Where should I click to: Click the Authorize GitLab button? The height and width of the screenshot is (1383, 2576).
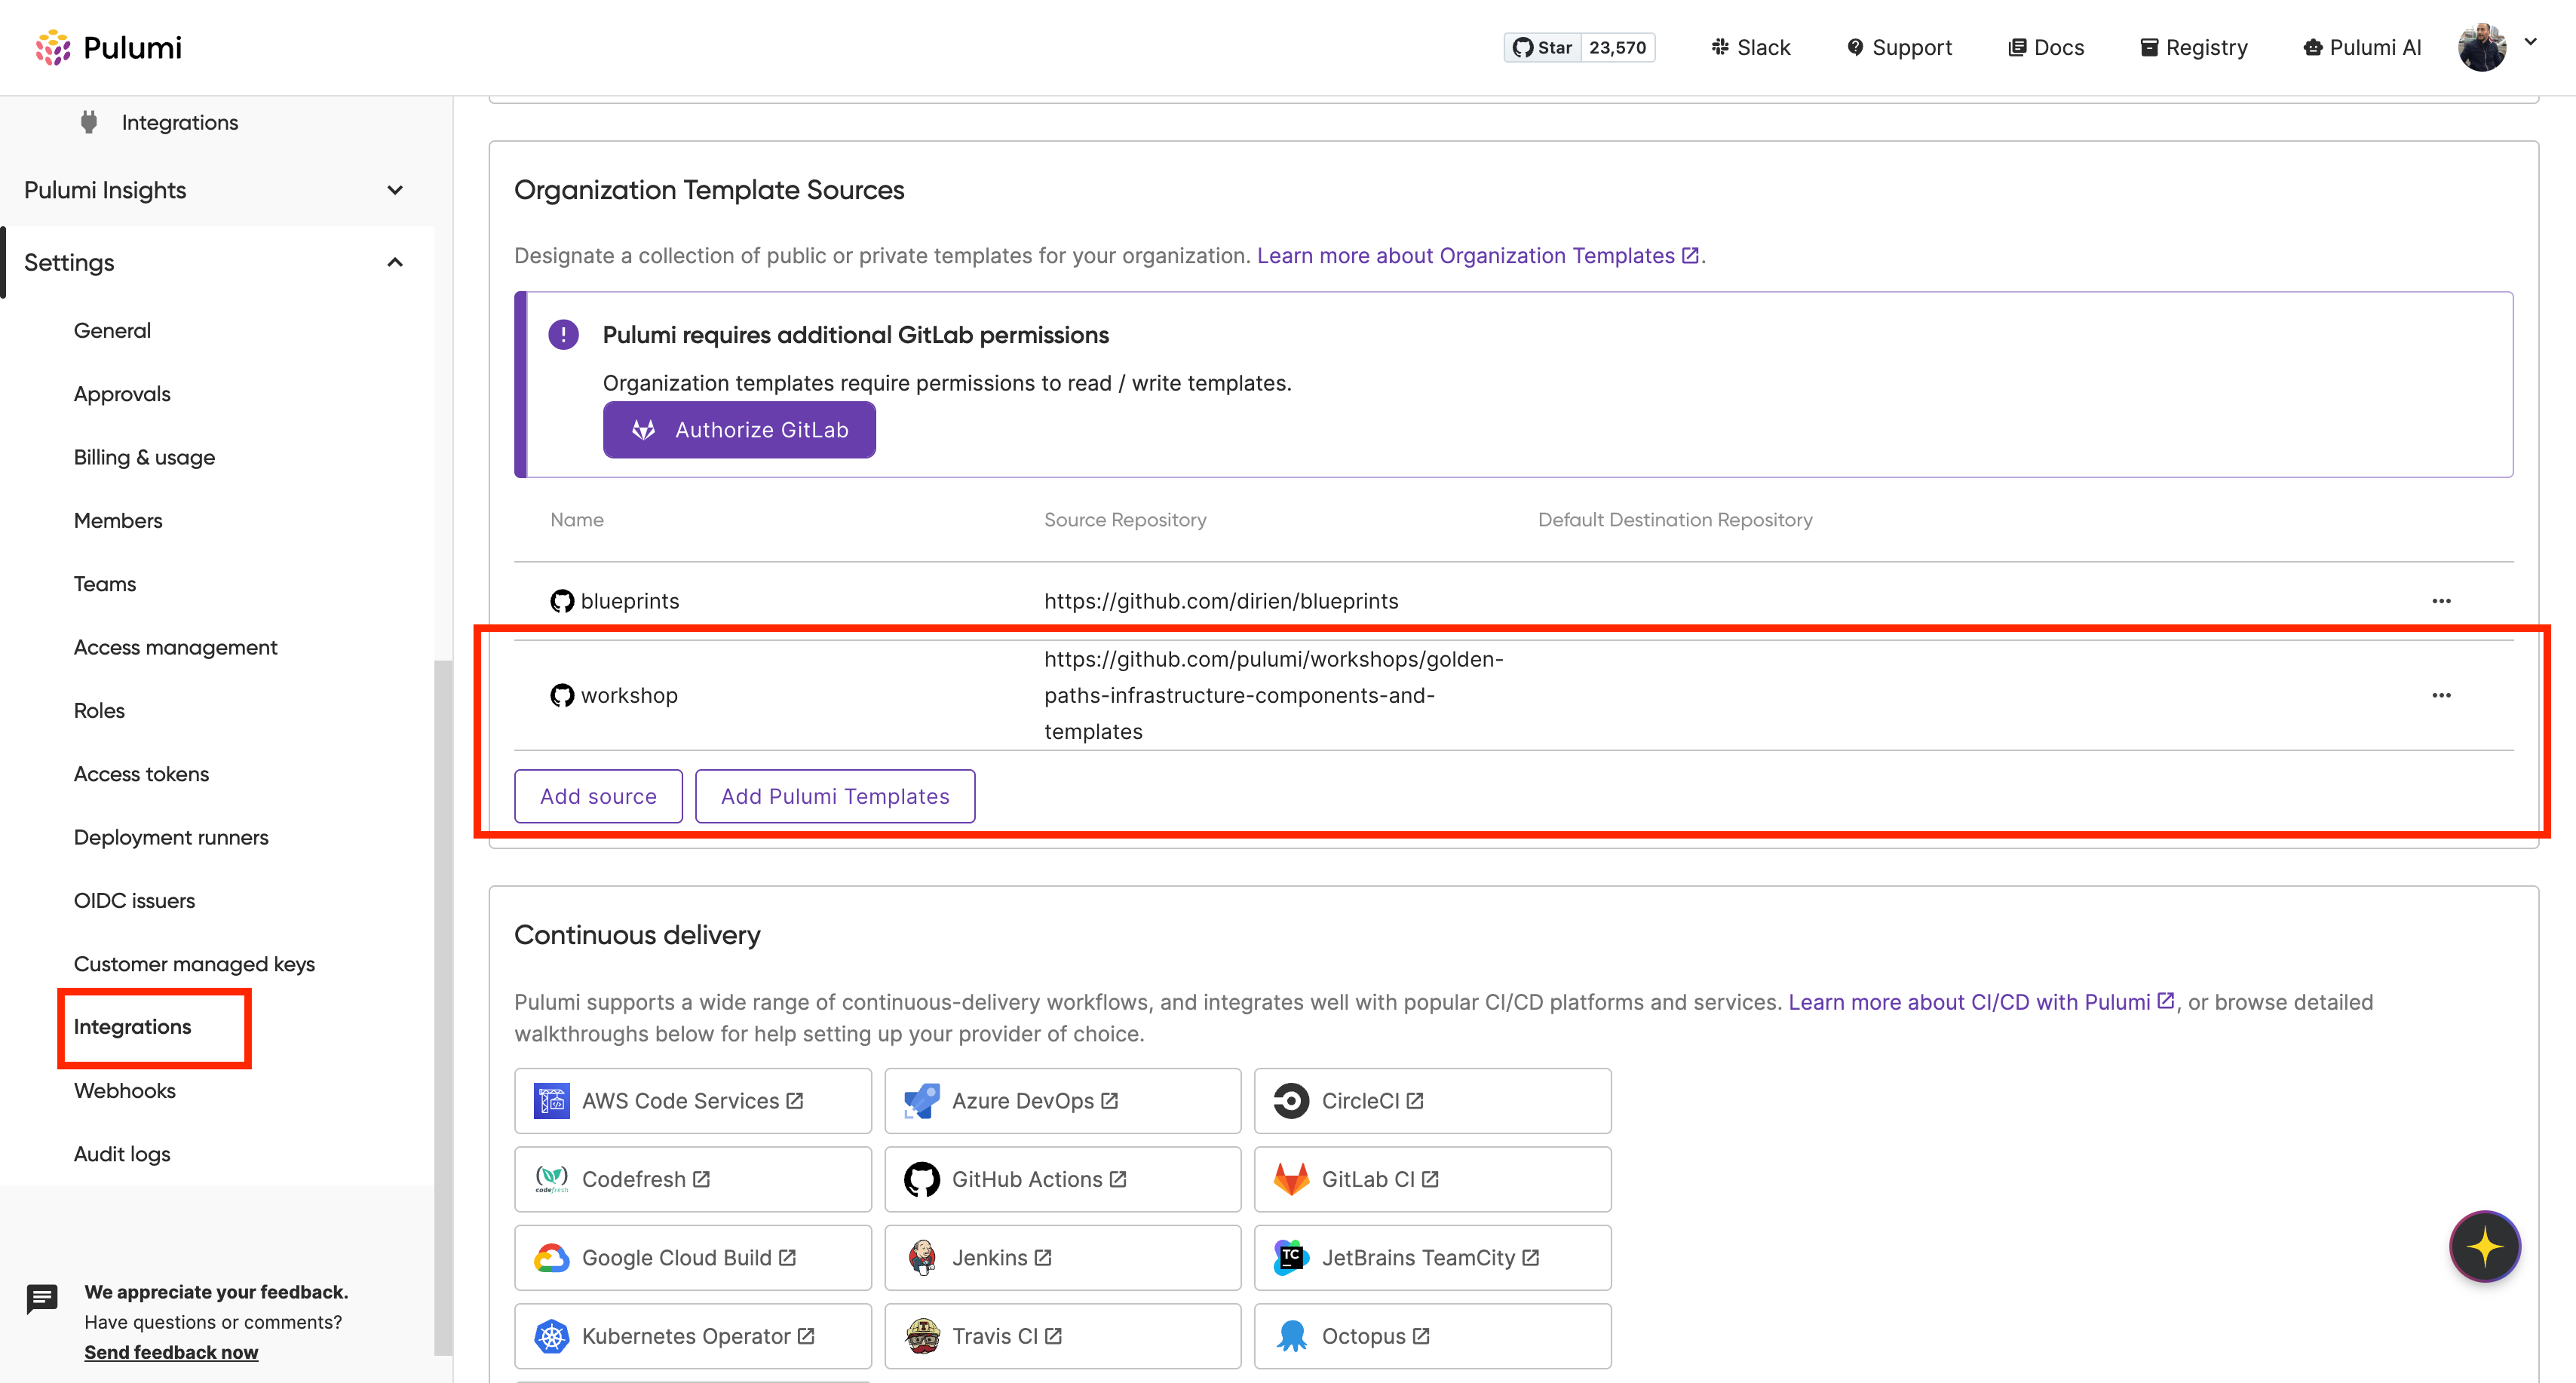(x=739, y=430)
